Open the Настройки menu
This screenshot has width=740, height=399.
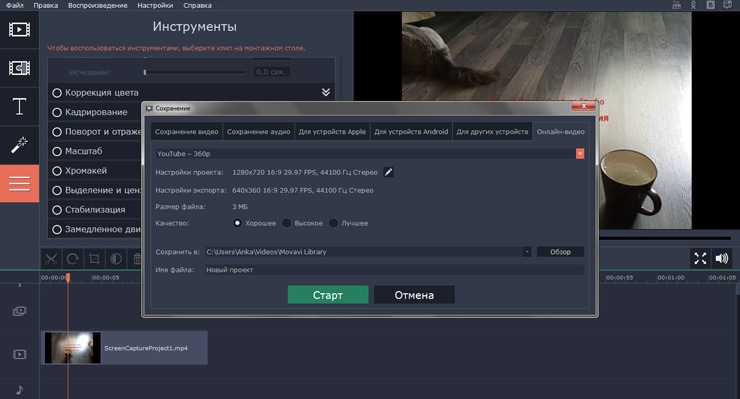pyautogui.click(x=155, y=5)
